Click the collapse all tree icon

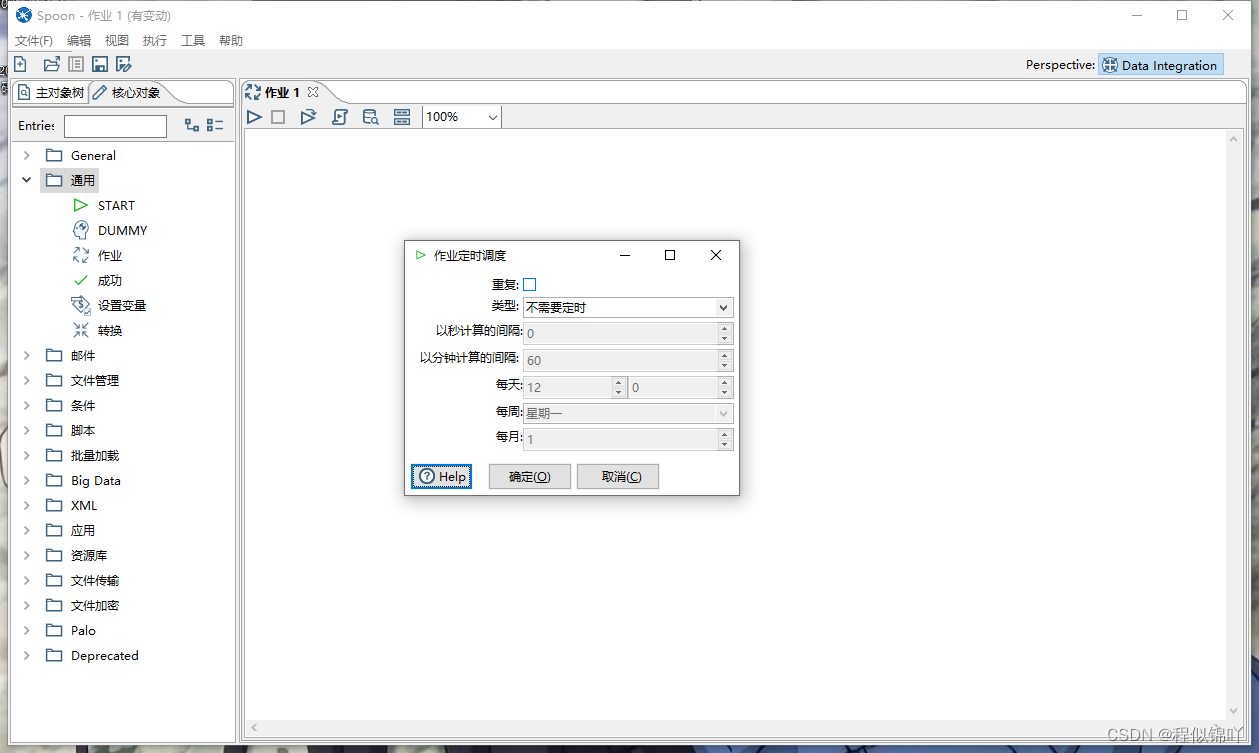[x=215, y=125]
